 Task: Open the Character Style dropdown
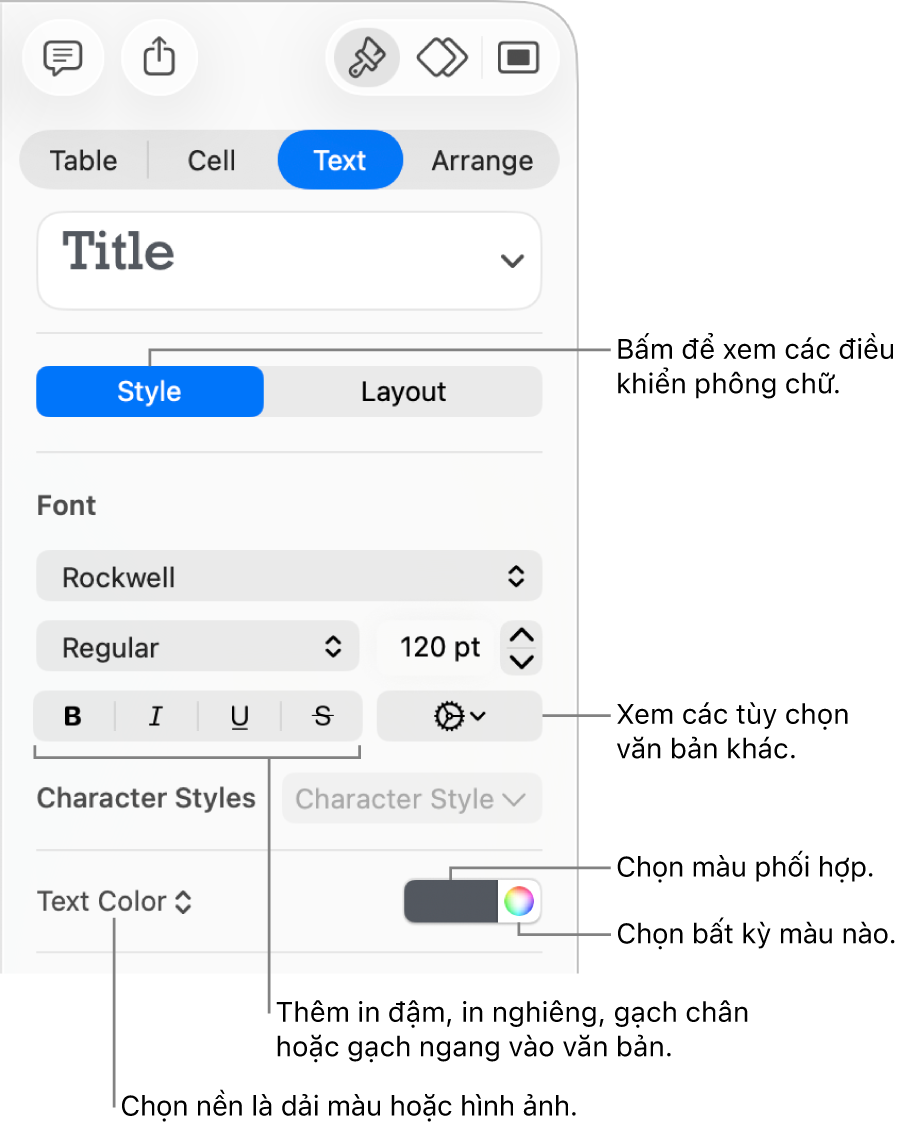tap(411, 799)
